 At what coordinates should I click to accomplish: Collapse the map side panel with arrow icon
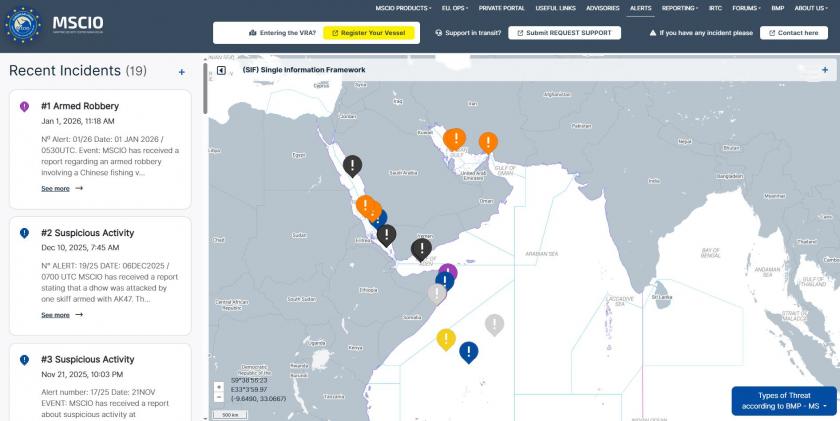coord(221,70)
